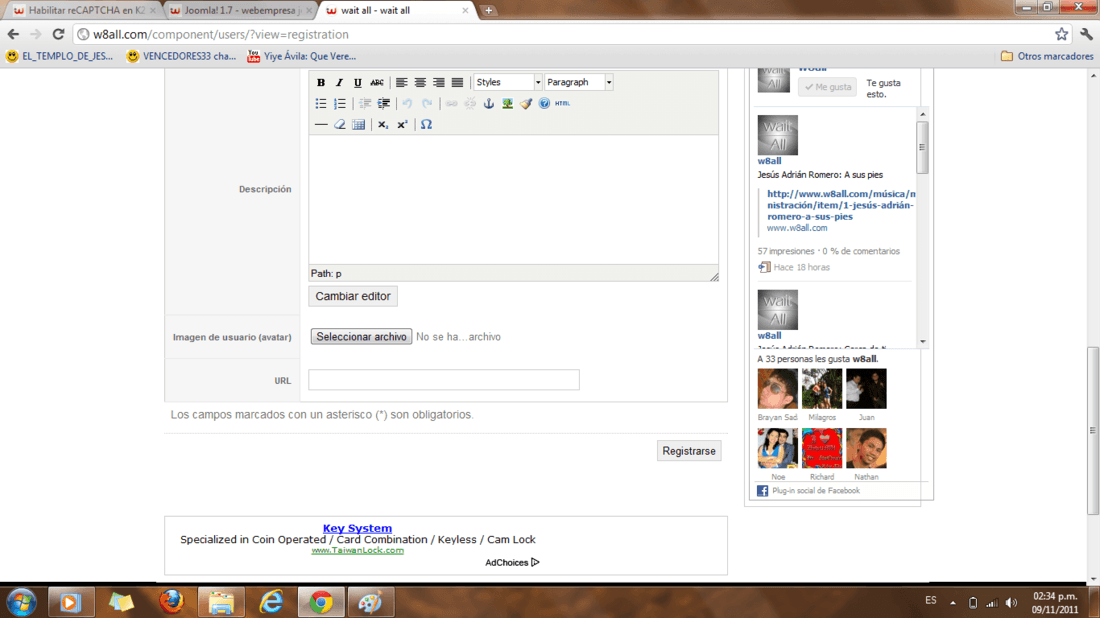Viewport: 1100px width, 618px height.
Task: Apply strikethrough formatting
Action: pos(377,83)
